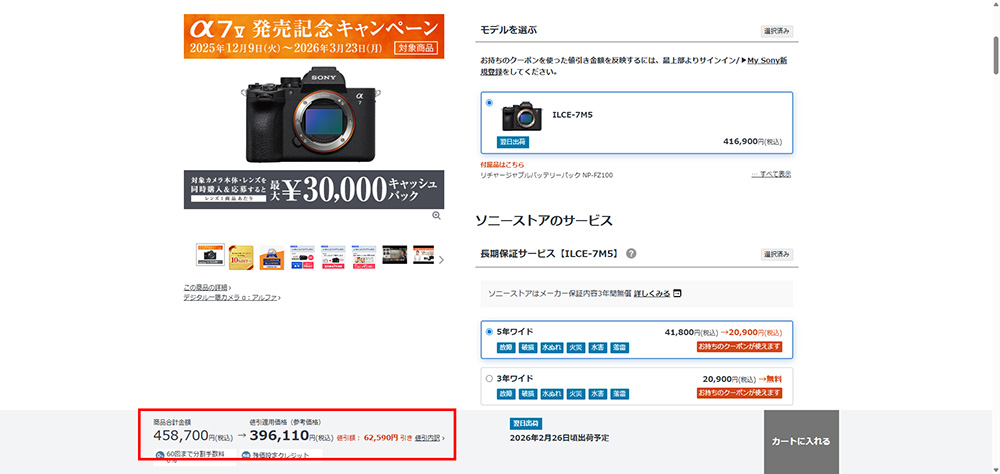
Task: Click リチャージャブルバッテリーパック NP-FZ100 text
Action: (547, 175)
